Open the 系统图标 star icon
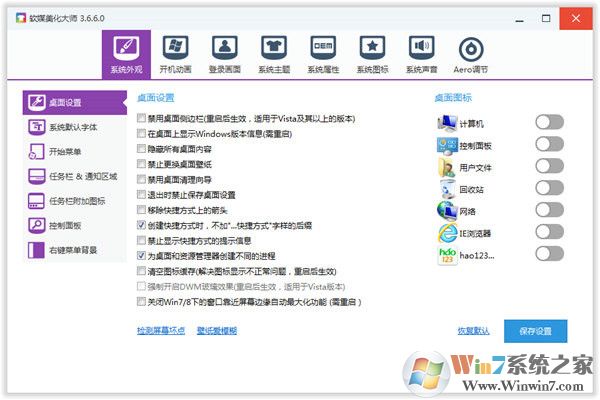Image resolution: width=600 pixels, height=400 pixels. click(372, 48)
